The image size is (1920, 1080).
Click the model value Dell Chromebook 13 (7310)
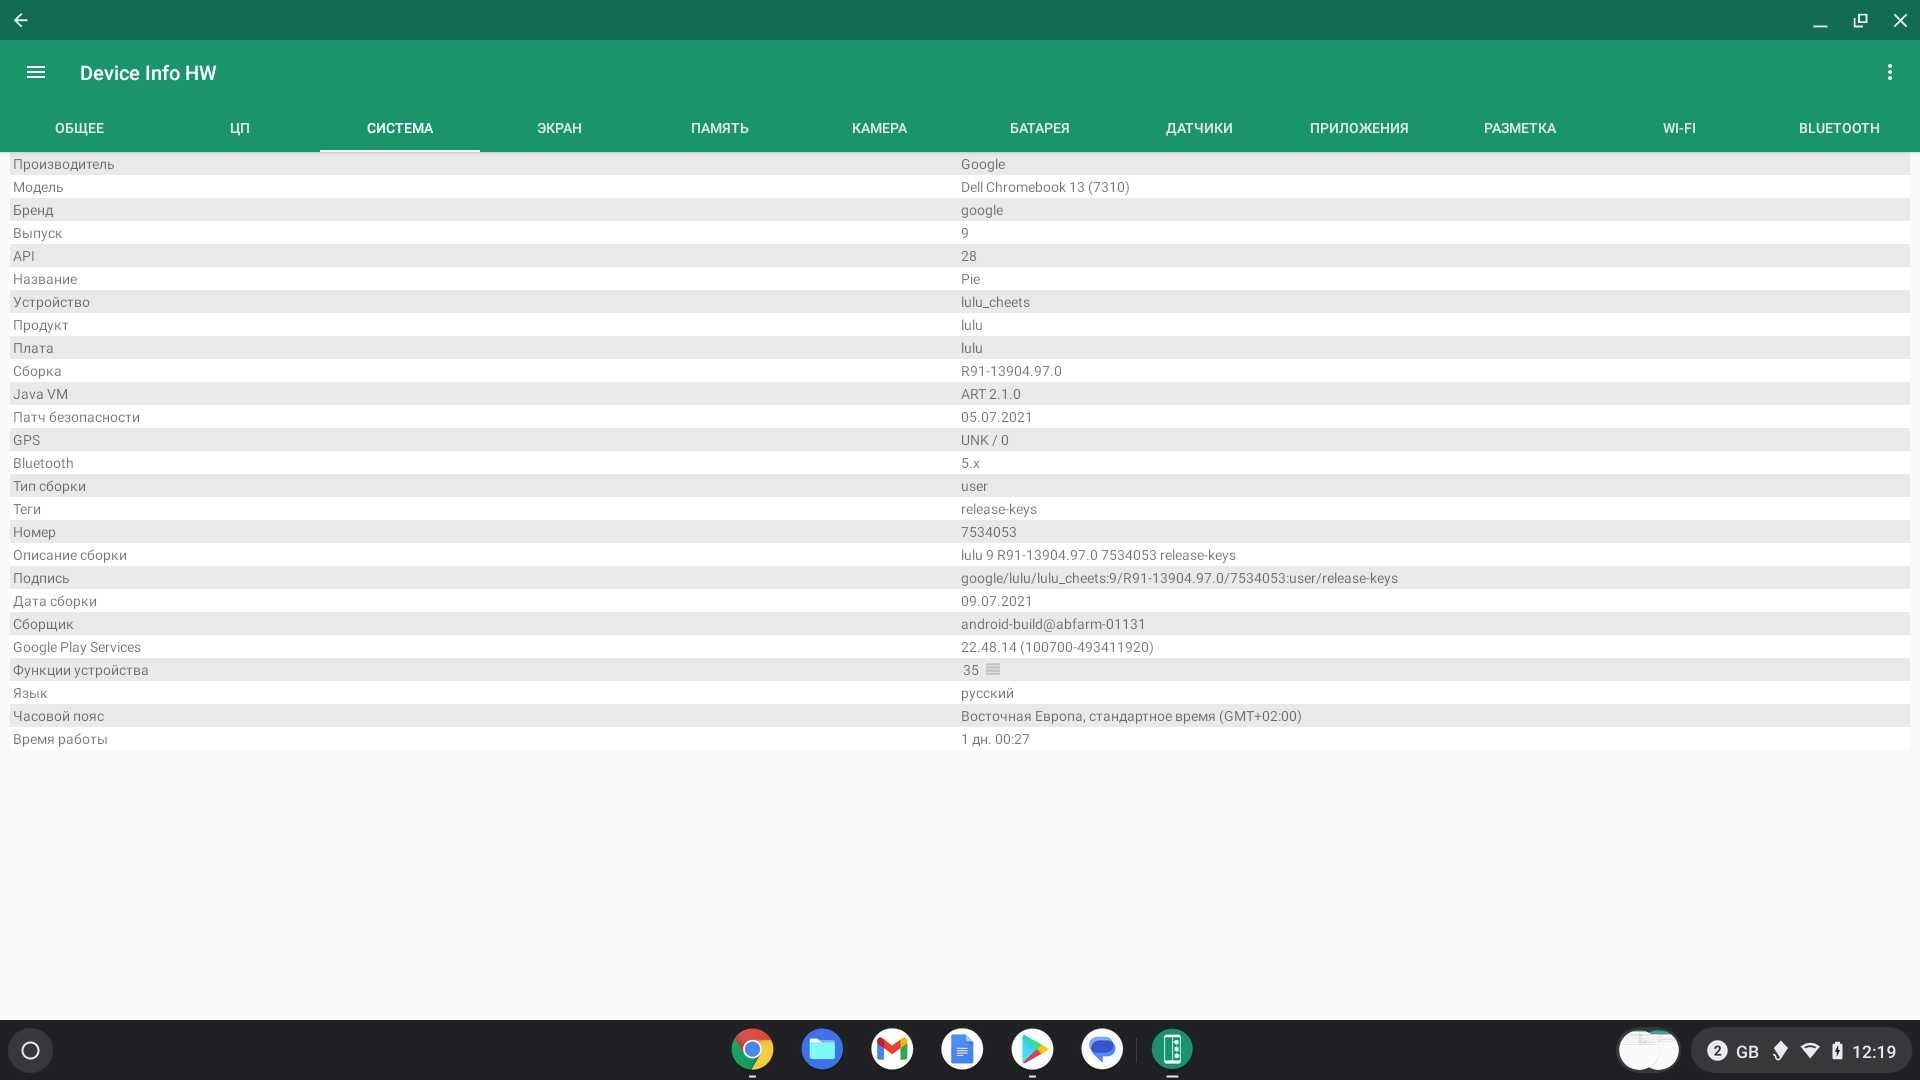coord(1045,187)
